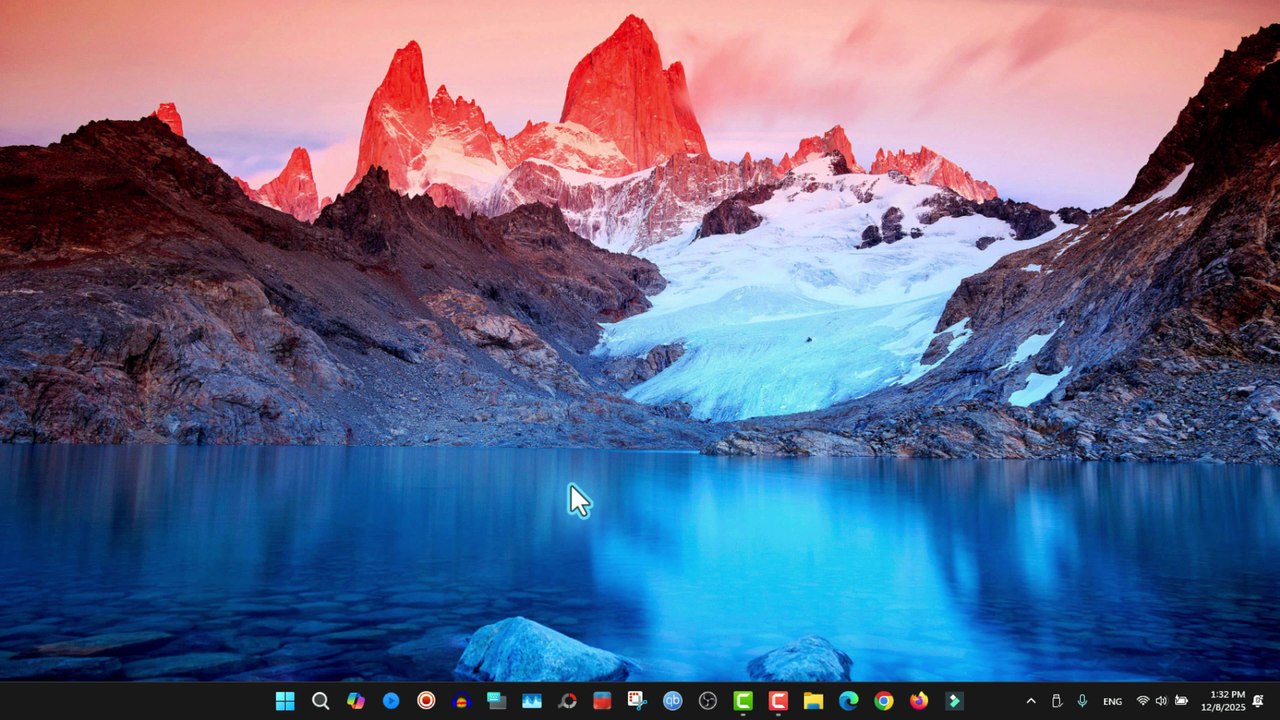Image resolution: width=1280 pixels, height=720 pixels.
Task: Open the green Camtasia icon
Action: click(x=743, y=701)
